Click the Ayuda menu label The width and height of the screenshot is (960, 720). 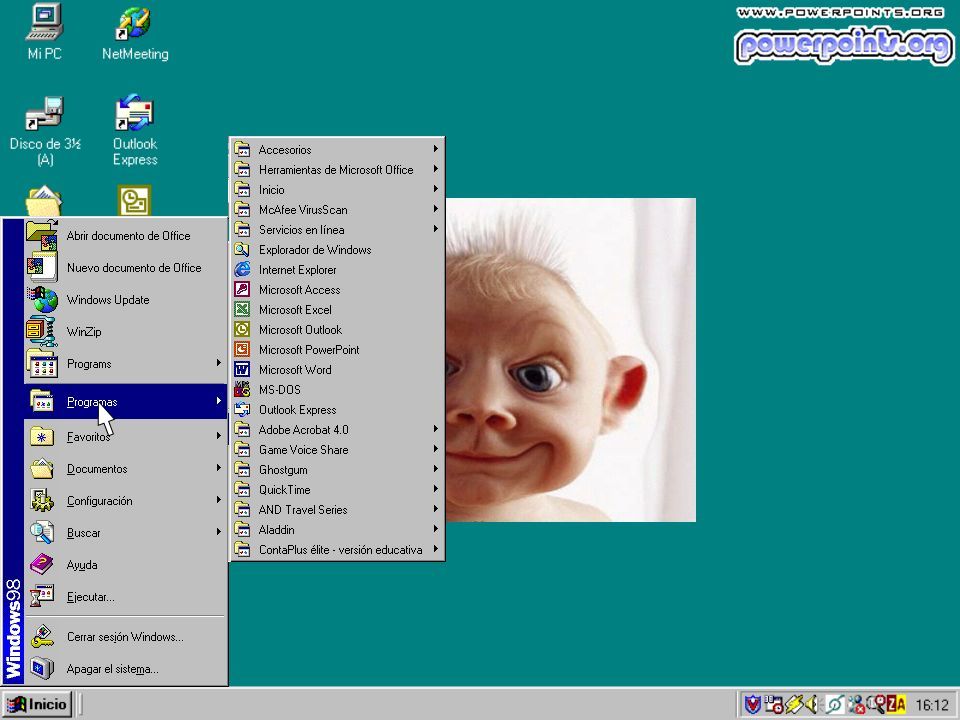(x=81, y=565)
